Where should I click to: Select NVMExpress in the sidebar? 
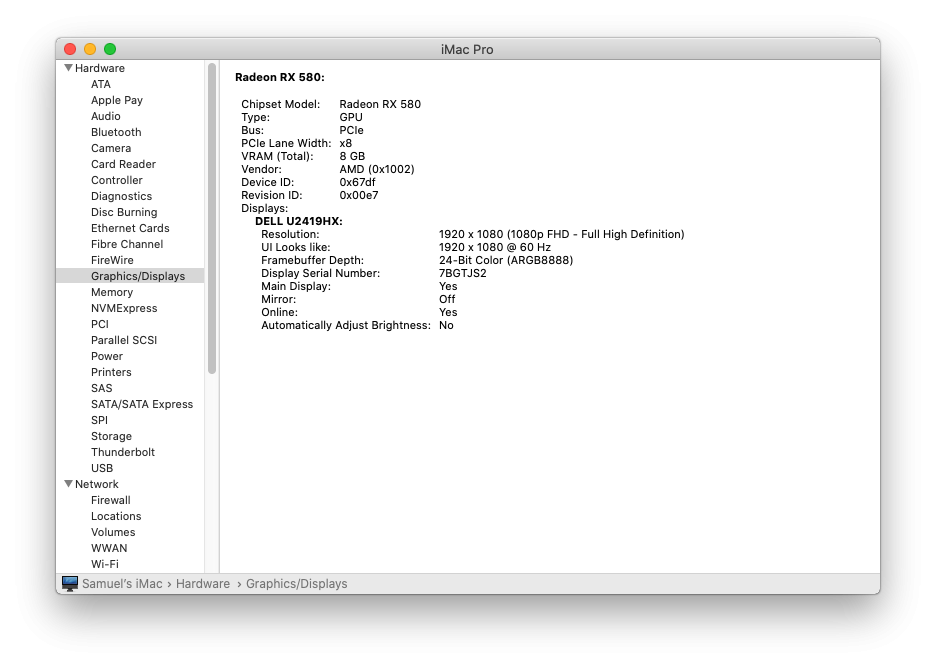click(124, 308)
